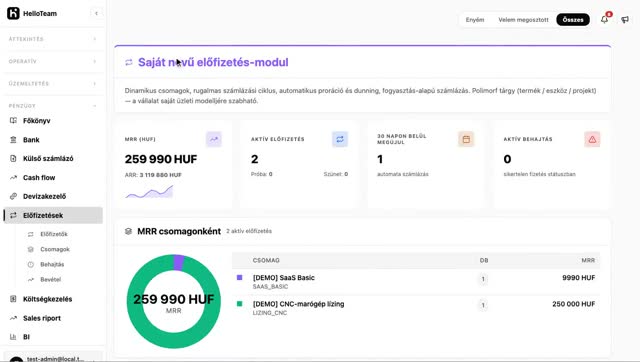This screenshot has width=640, height=362.
Task: Click the layers icon beside MRR csomagonként
Action: pyautogui.click(x=128, y=231)
